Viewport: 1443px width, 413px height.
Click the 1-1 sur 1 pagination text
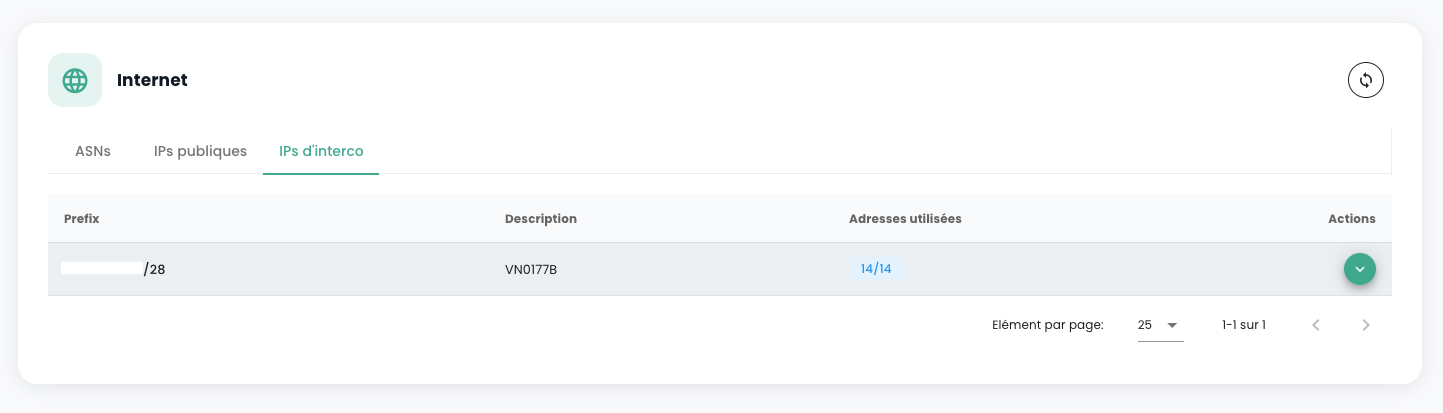(1243, 325)
